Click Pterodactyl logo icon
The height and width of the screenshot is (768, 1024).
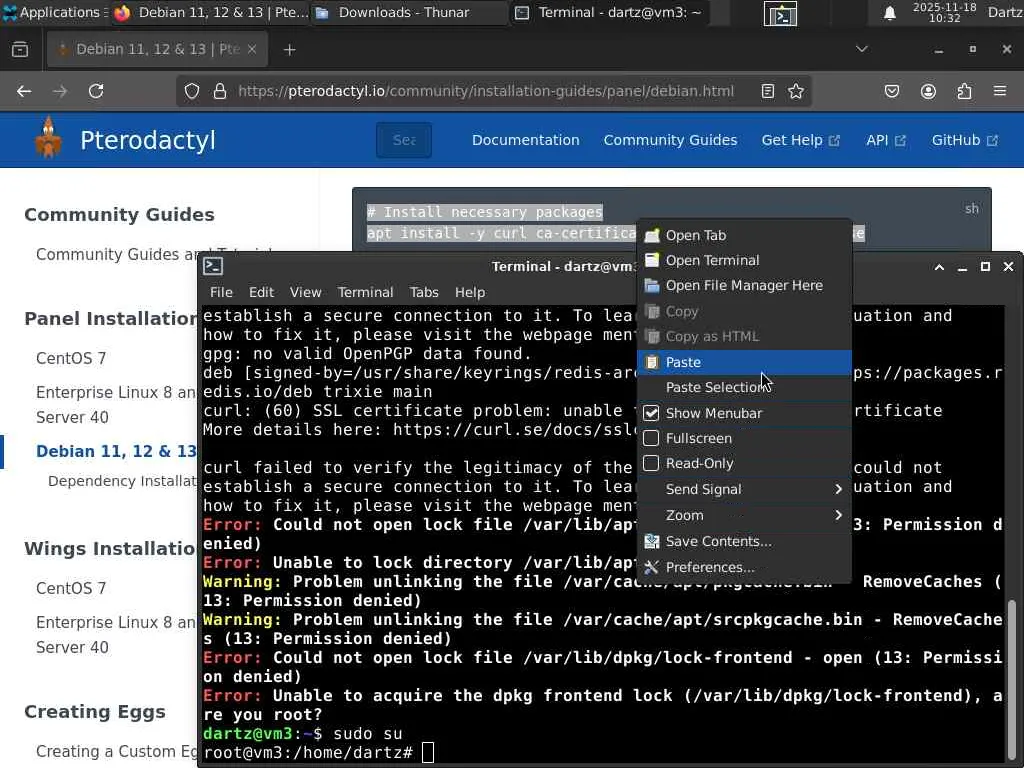pyautogui.click(x=48, y=138)
